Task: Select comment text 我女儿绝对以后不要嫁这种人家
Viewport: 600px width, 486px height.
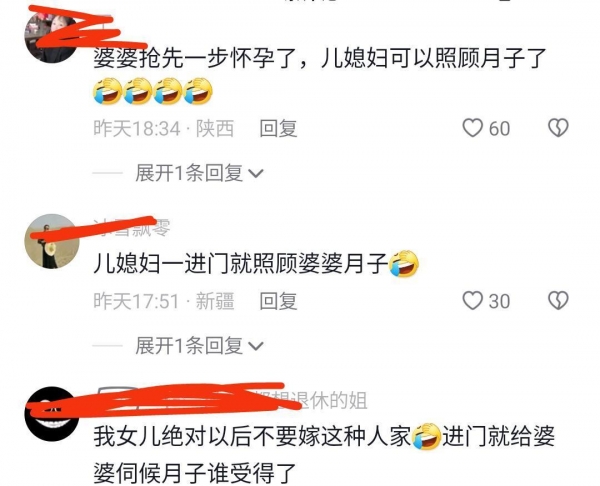Action: click(x=252, y=437)
